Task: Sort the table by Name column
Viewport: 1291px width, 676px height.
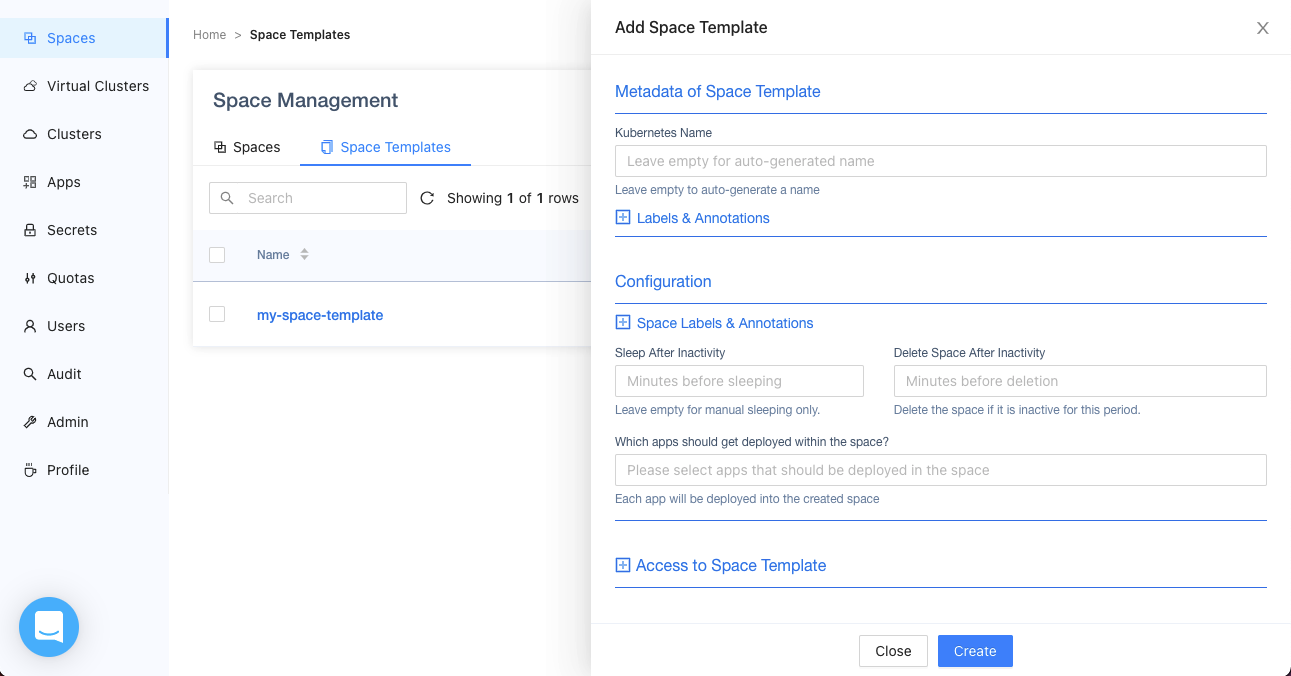Action: 304,255
